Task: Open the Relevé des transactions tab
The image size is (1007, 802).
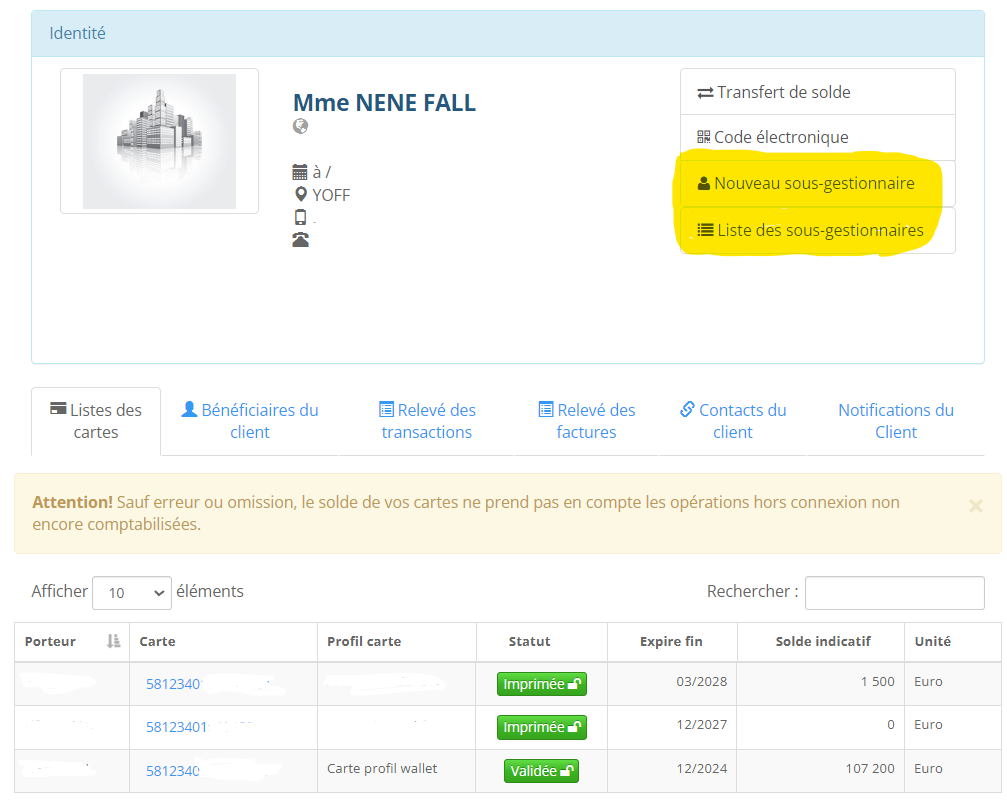Action: point(427,421)
